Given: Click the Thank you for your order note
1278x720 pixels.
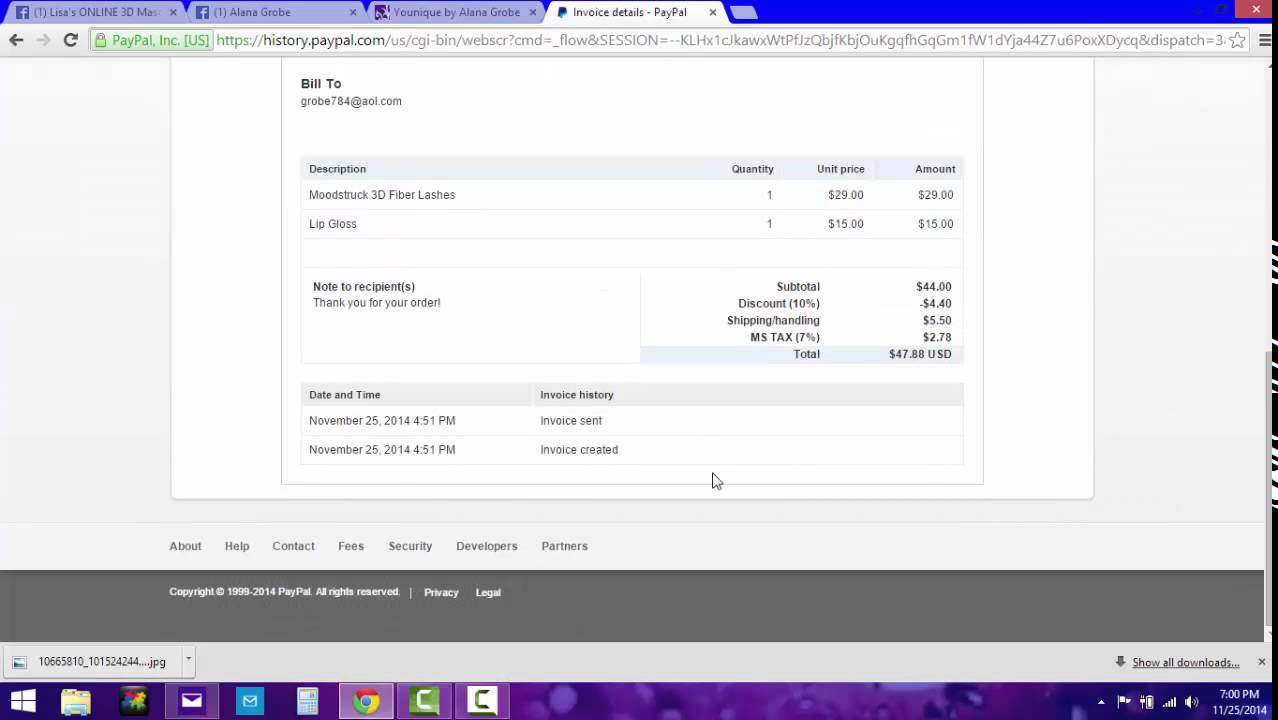Looking at the screenshot, I should click(x=376, y=303).
